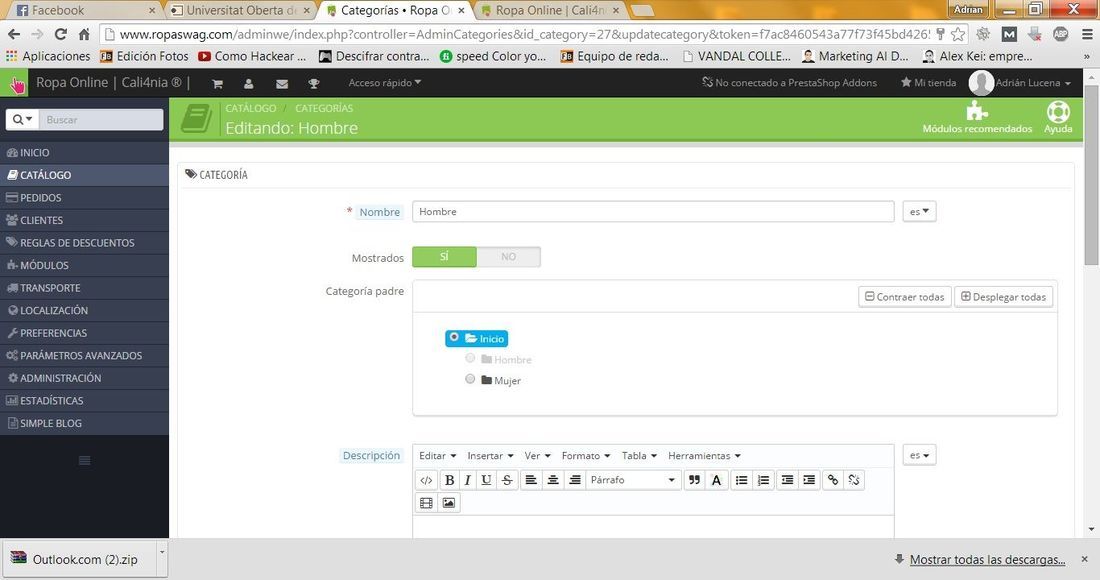Switch Mostrados toggle to NO
This screenshot has width=1100, height=580.
tap(509, 257)
